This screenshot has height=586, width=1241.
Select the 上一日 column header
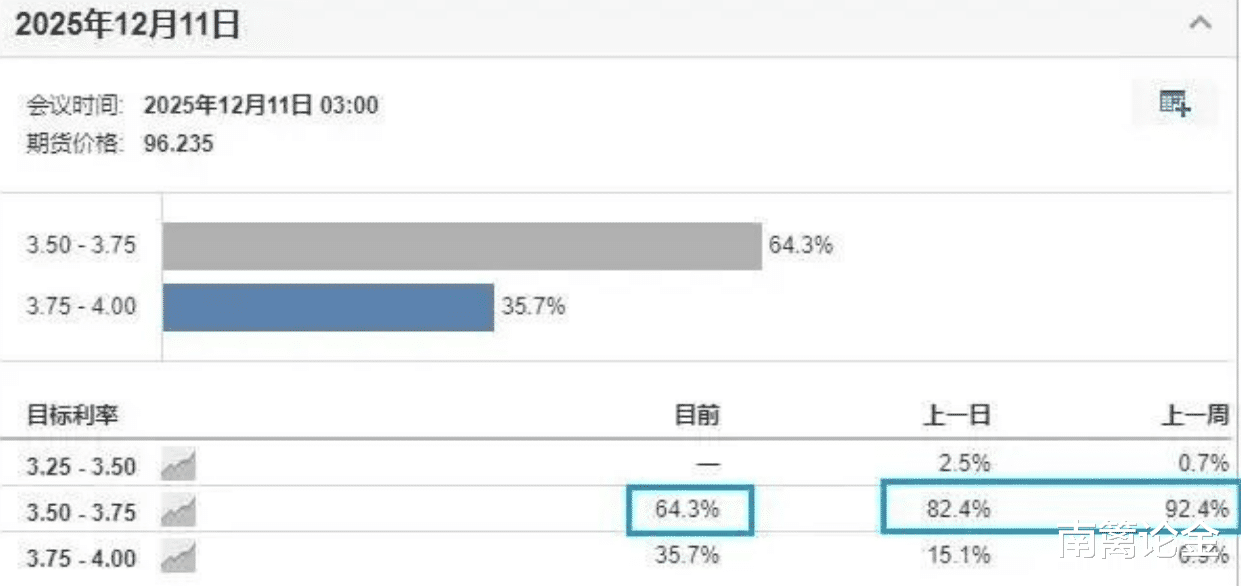957,415
